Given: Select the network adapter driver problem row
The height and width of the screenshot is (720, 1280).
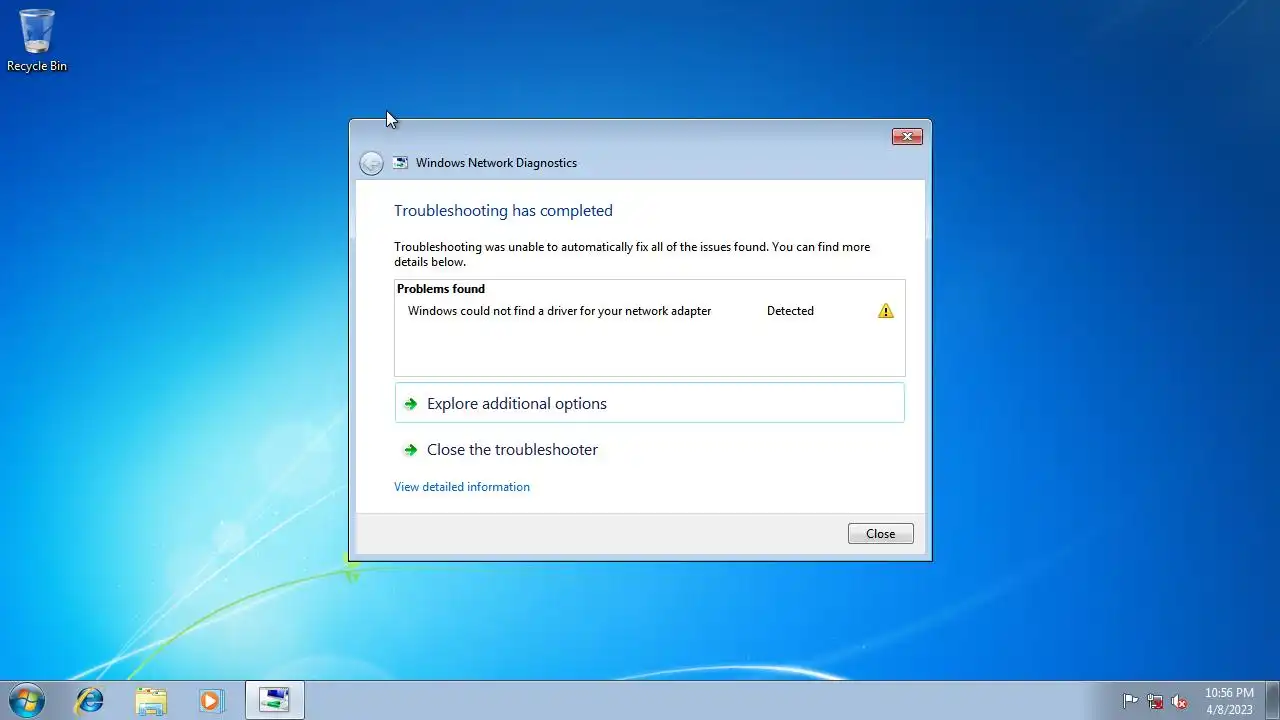Looking at the screenshot, I should [650, 311].
